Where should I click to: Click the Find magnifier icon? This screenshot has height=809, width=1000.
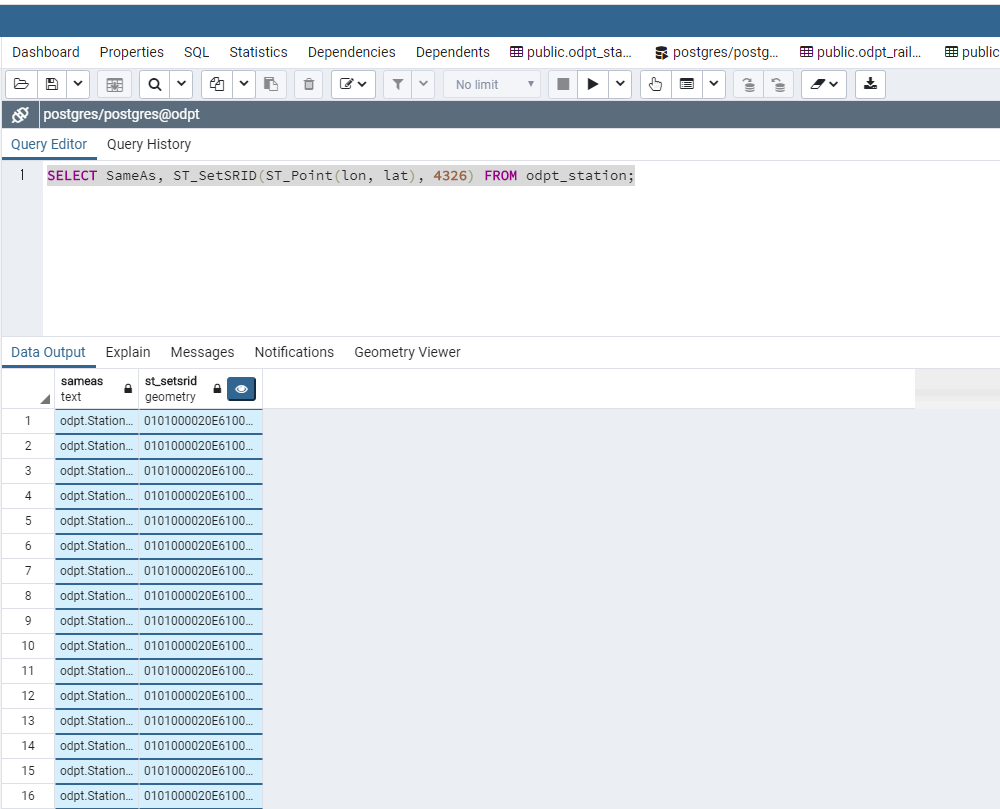point(155,84)
